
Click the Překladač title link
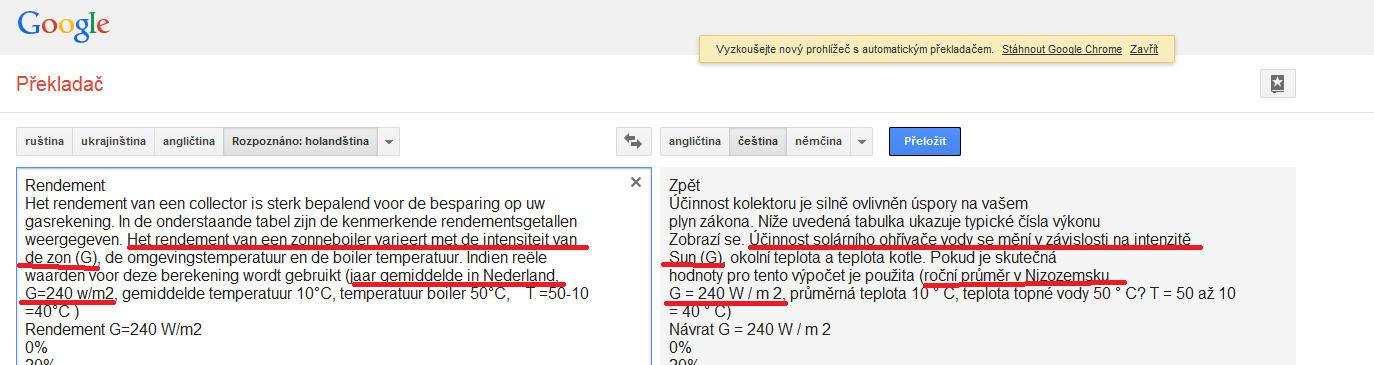click(x=60, y=84)
